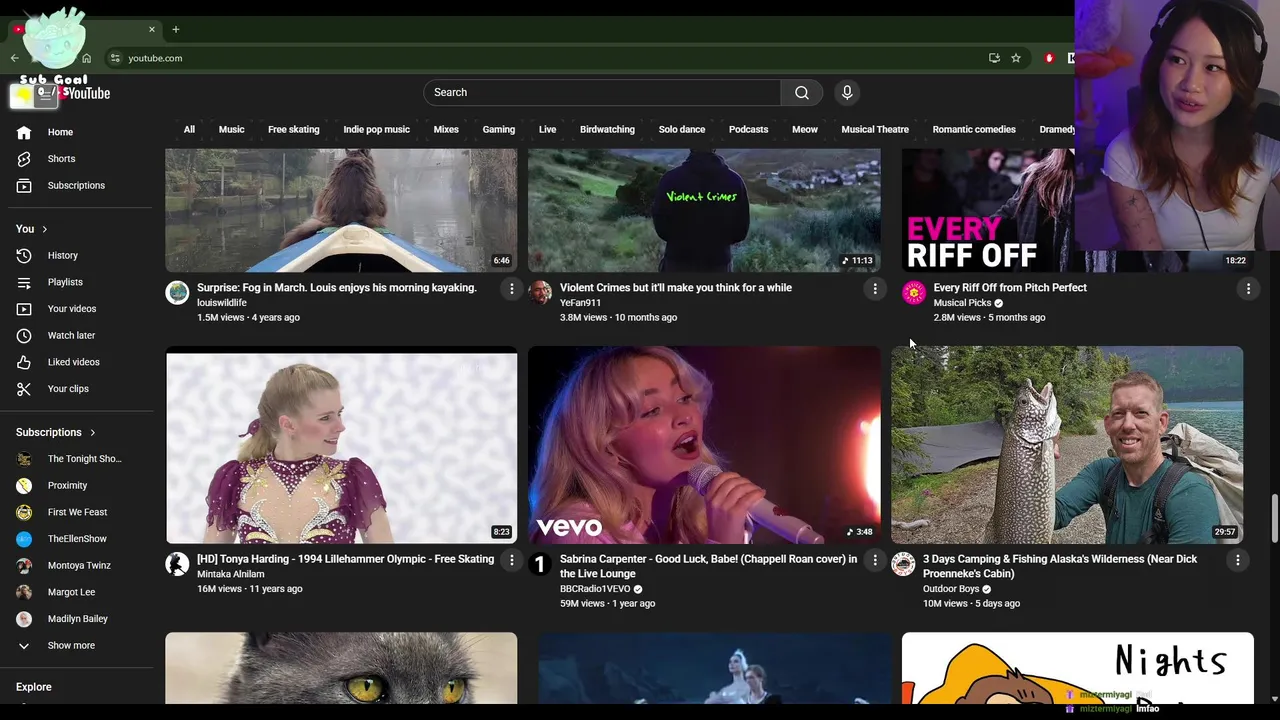Viewport: 1280px width, 720px height.
Task: Play Tonya Harding skating thumbnail
Action: [x=341, y=445]
